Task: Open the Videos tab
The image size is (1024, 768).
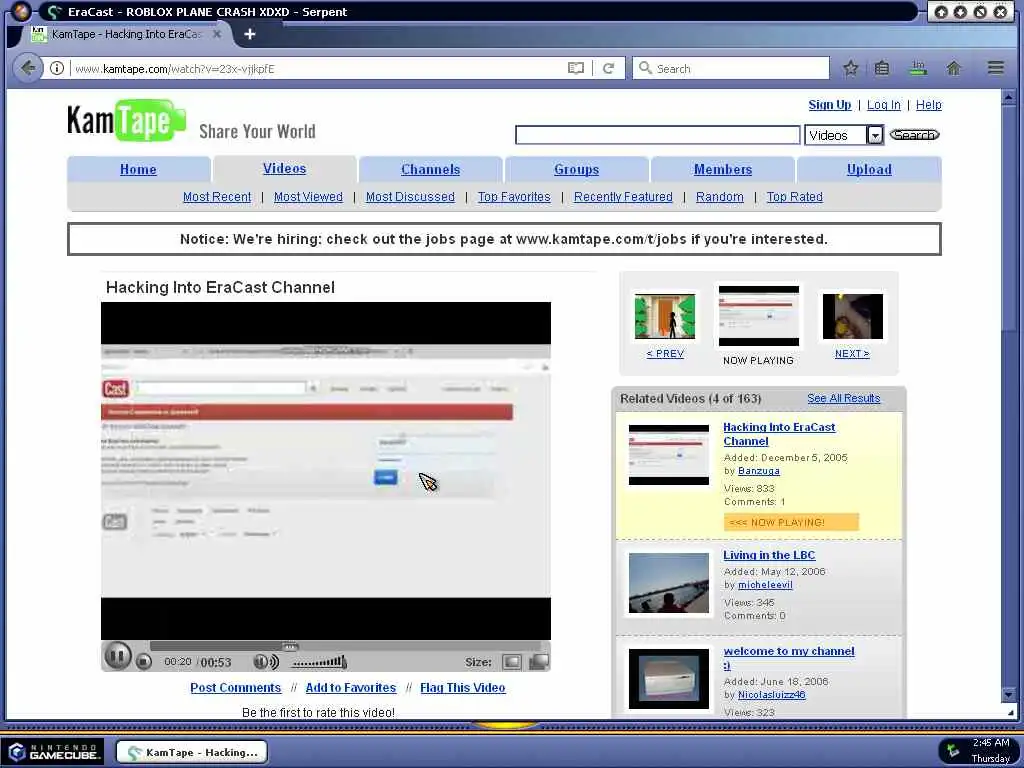Action: click(284, 168)
